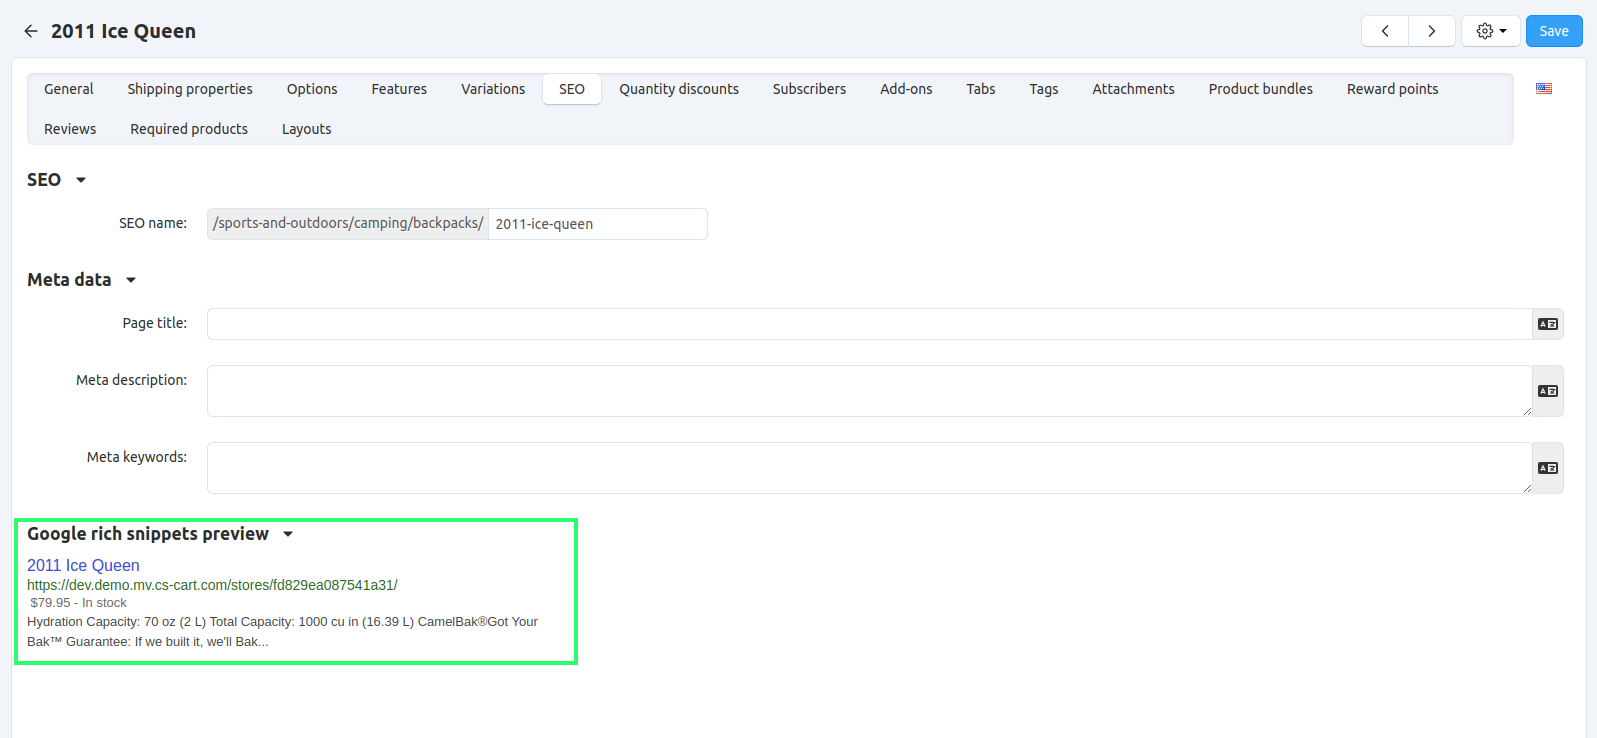This screenshot has width=1597, height=738.
Task: Open the Tabs tab
Action: click(981, 89)
